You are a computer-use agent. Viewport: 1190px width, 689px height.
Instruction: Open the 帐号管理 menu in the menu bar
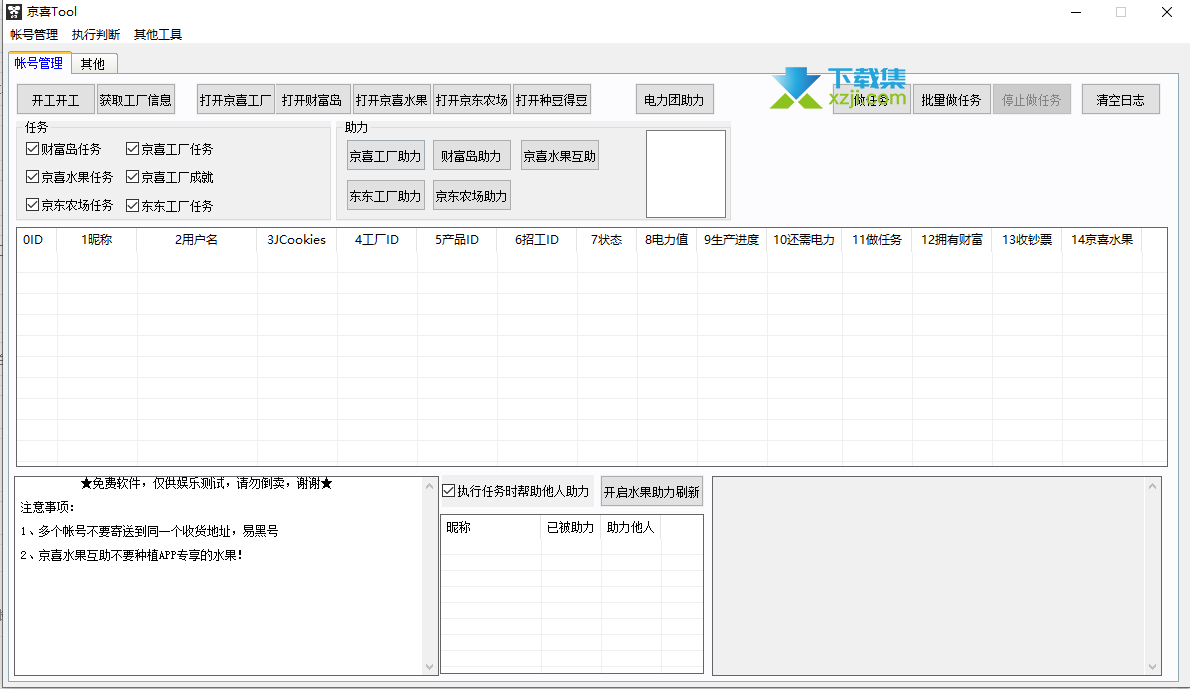click(34, 35)
